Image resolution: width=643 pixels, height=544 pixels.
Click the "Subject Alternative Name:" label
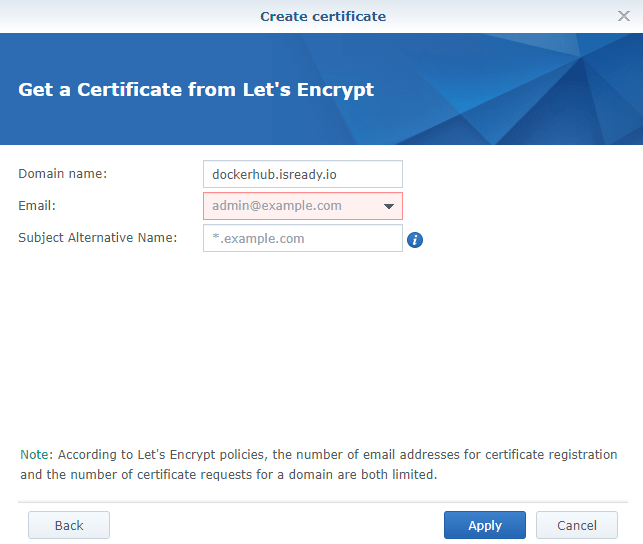pos(97,237)
